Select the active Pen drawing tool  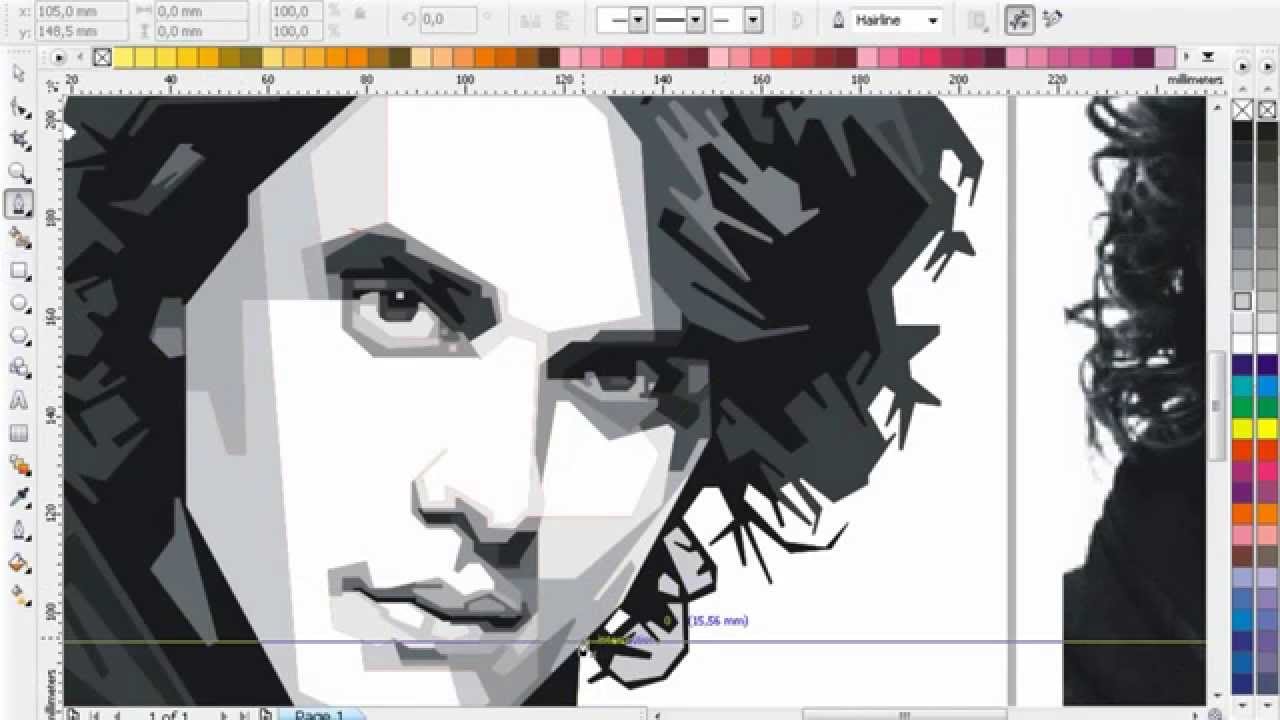tap(18, 205)
